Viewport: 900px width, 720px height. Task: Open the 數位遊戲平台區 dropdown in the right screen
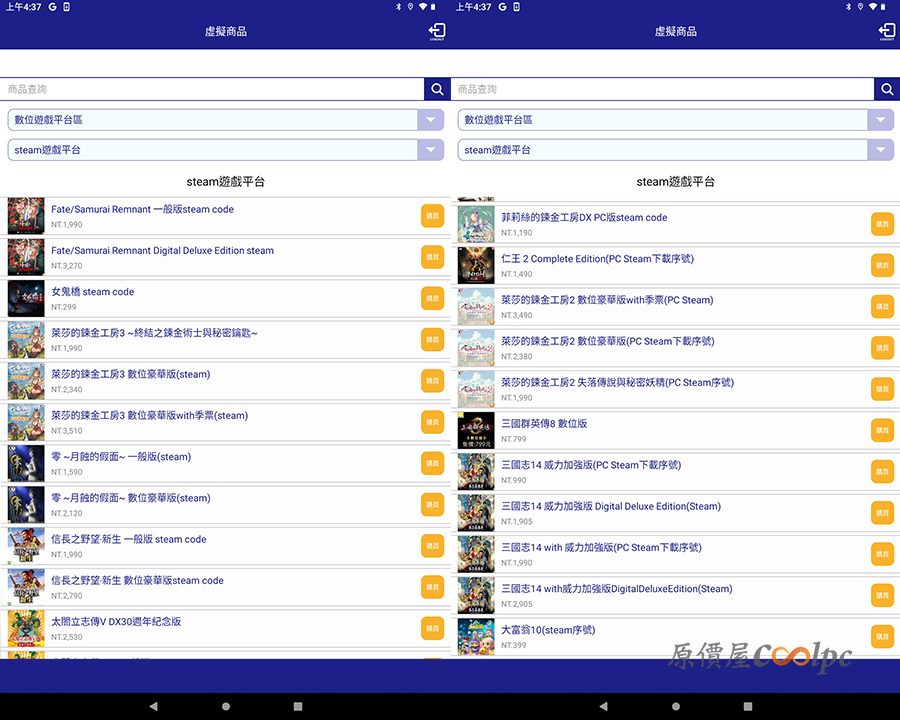coord(880,120)
